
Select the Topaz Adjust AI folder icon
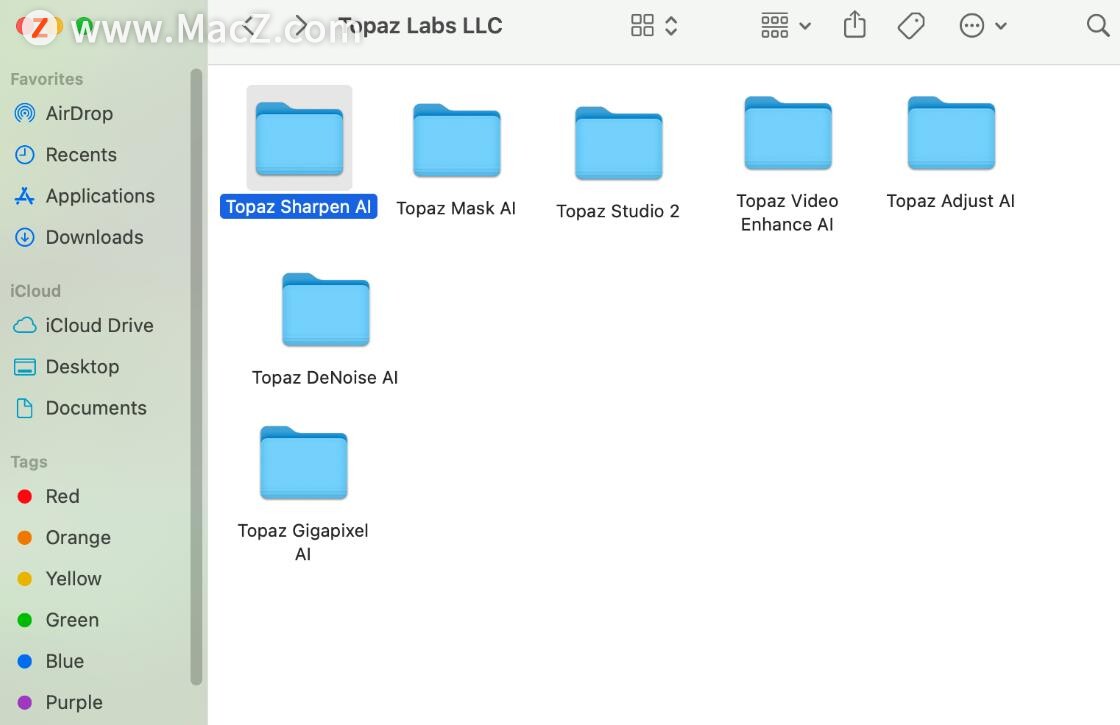coord(951,133)
